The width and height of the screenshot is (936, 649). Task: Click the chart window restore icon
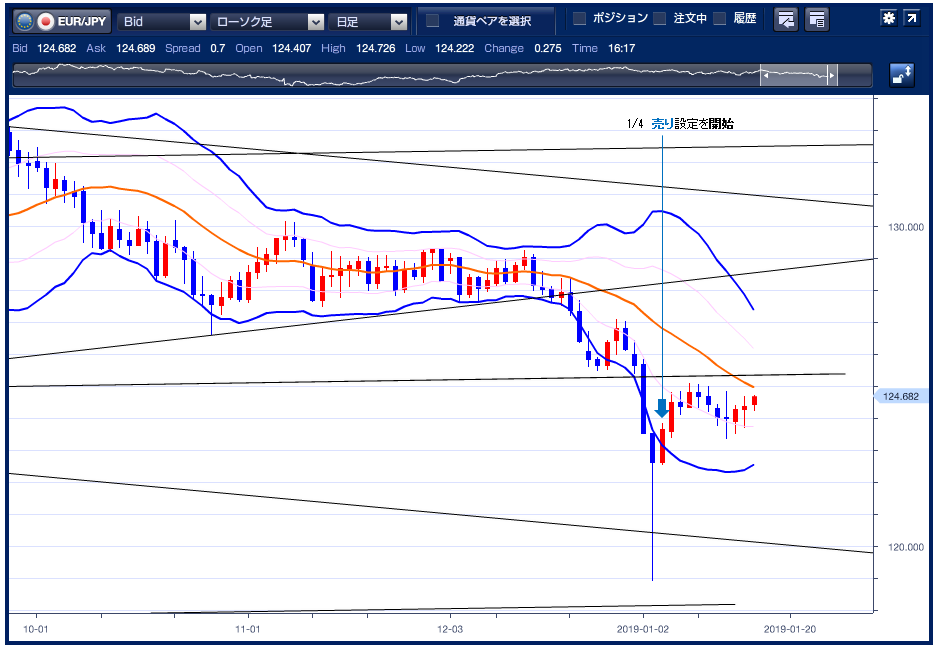coord(786,19)
